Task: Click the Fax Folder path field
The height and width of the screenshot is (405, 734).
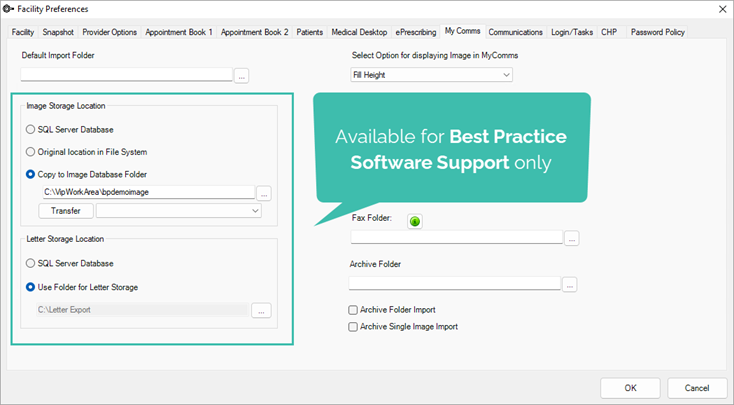Action: 456,237
